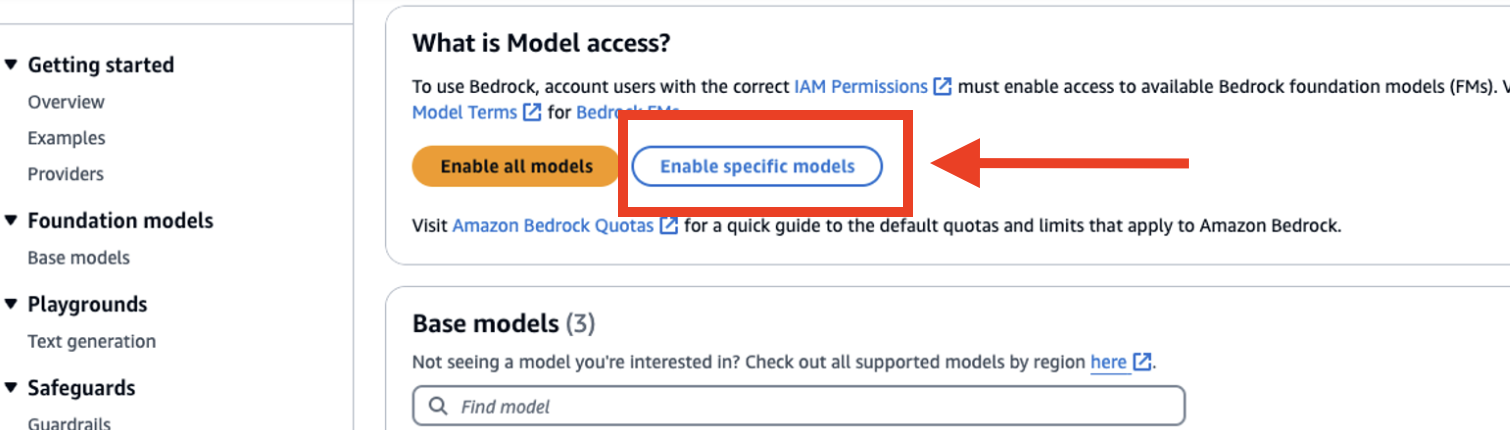Collapse the Foundation models section
The width and height of the screenshot is (1510, 430).
12,221
